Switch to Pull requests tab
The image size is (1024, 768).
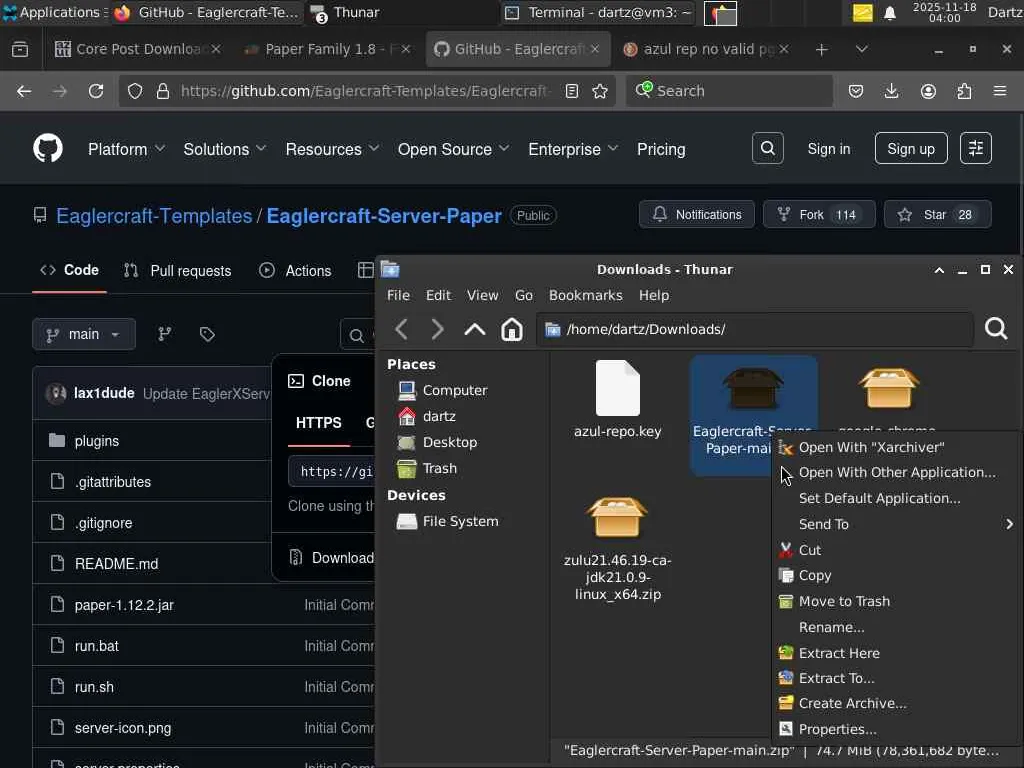[x=178, y=270]
